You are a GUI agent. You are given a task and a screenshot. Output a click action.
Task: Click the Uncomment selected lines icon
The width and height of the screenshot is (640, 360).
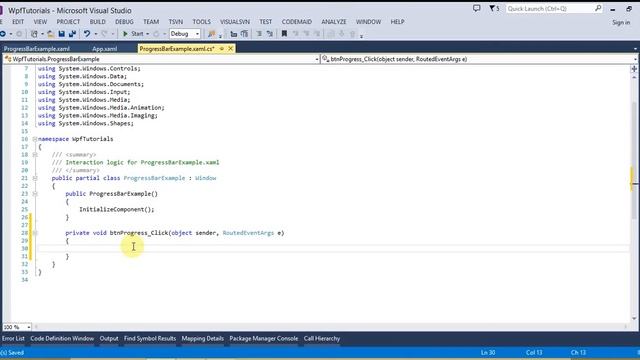pyautogui.click(x=269, y=34)
